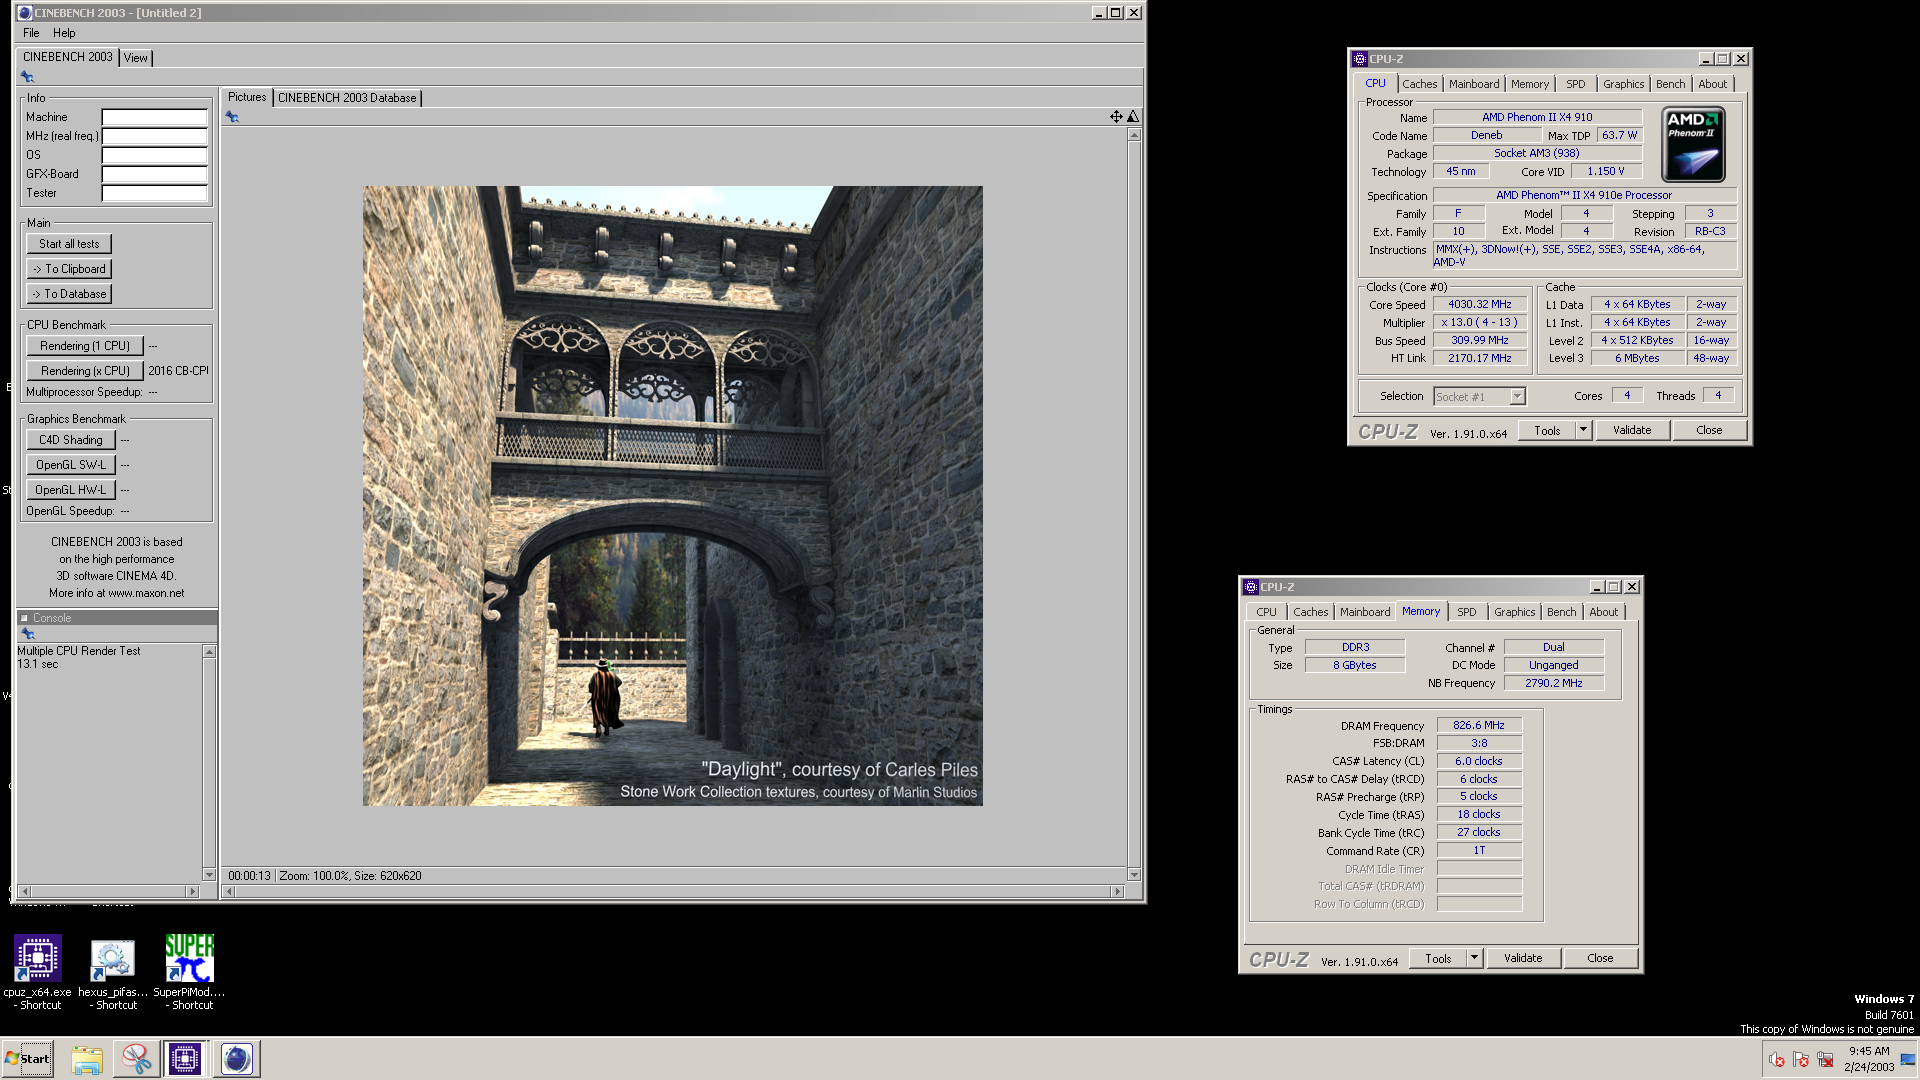Click the triangle icon beside the move cross
The width and height of the screenshot is (1920, 1080).
(1133, 117)
